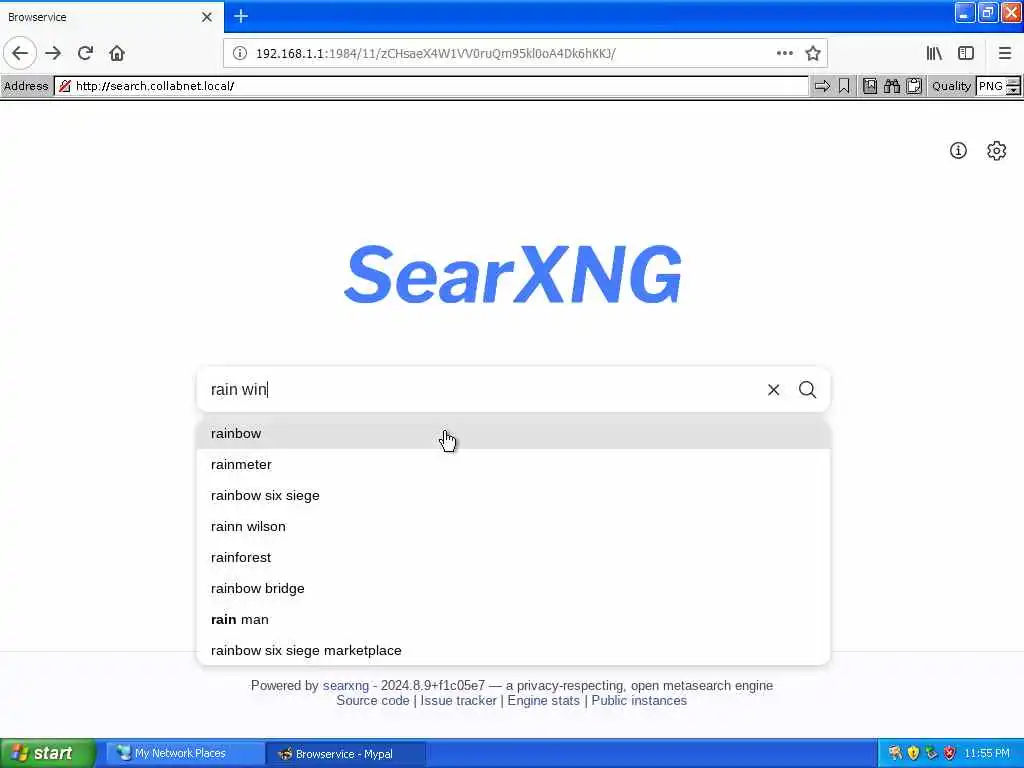Close the Browservice tab

pyautogui.click(x=207, y=17)
